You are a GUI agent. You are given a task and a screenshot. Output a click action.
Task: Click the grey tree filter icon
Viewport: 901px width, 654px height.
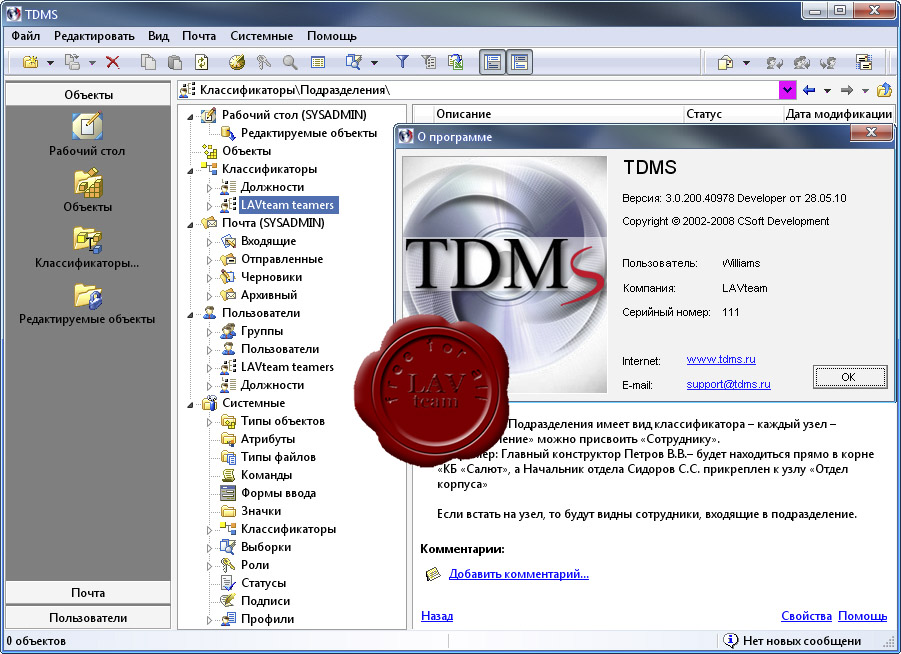click(x=429, y=62)
